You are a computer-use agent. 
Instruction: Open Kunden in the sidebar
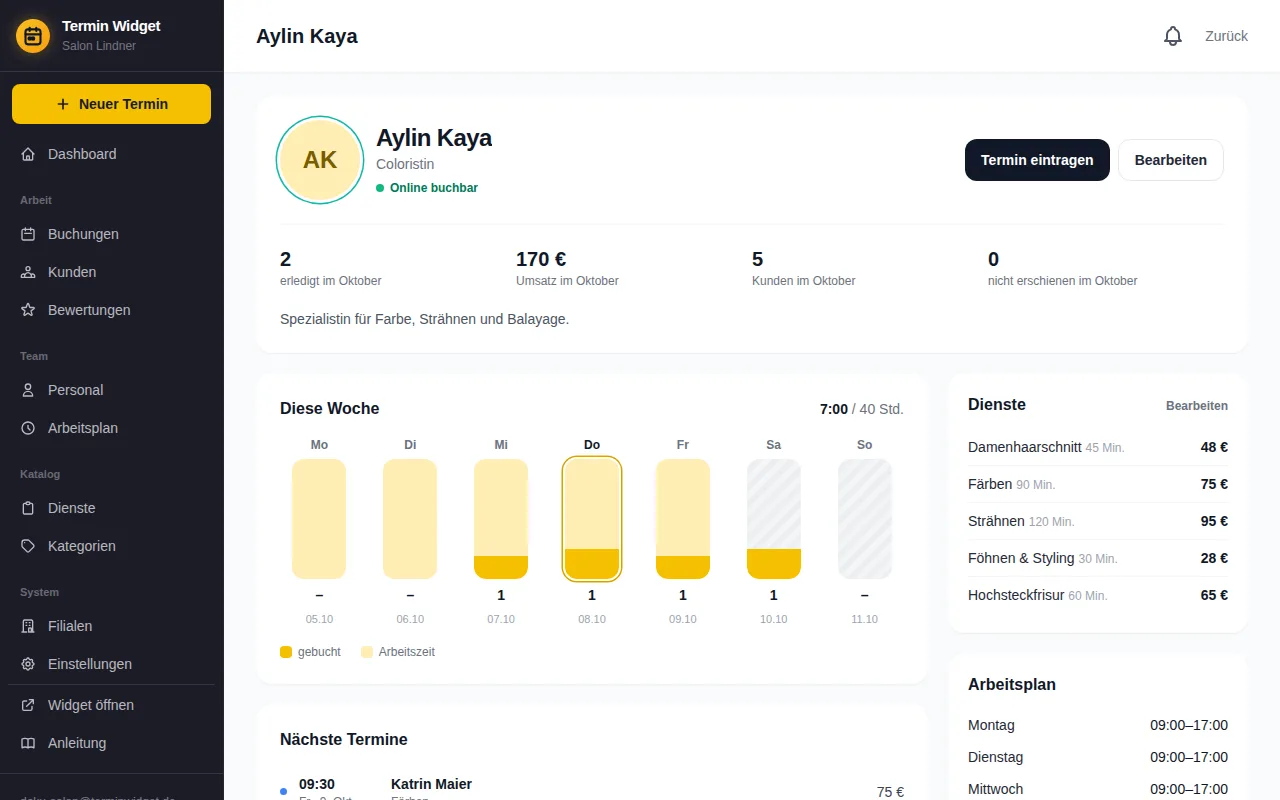tap(112, 272)
